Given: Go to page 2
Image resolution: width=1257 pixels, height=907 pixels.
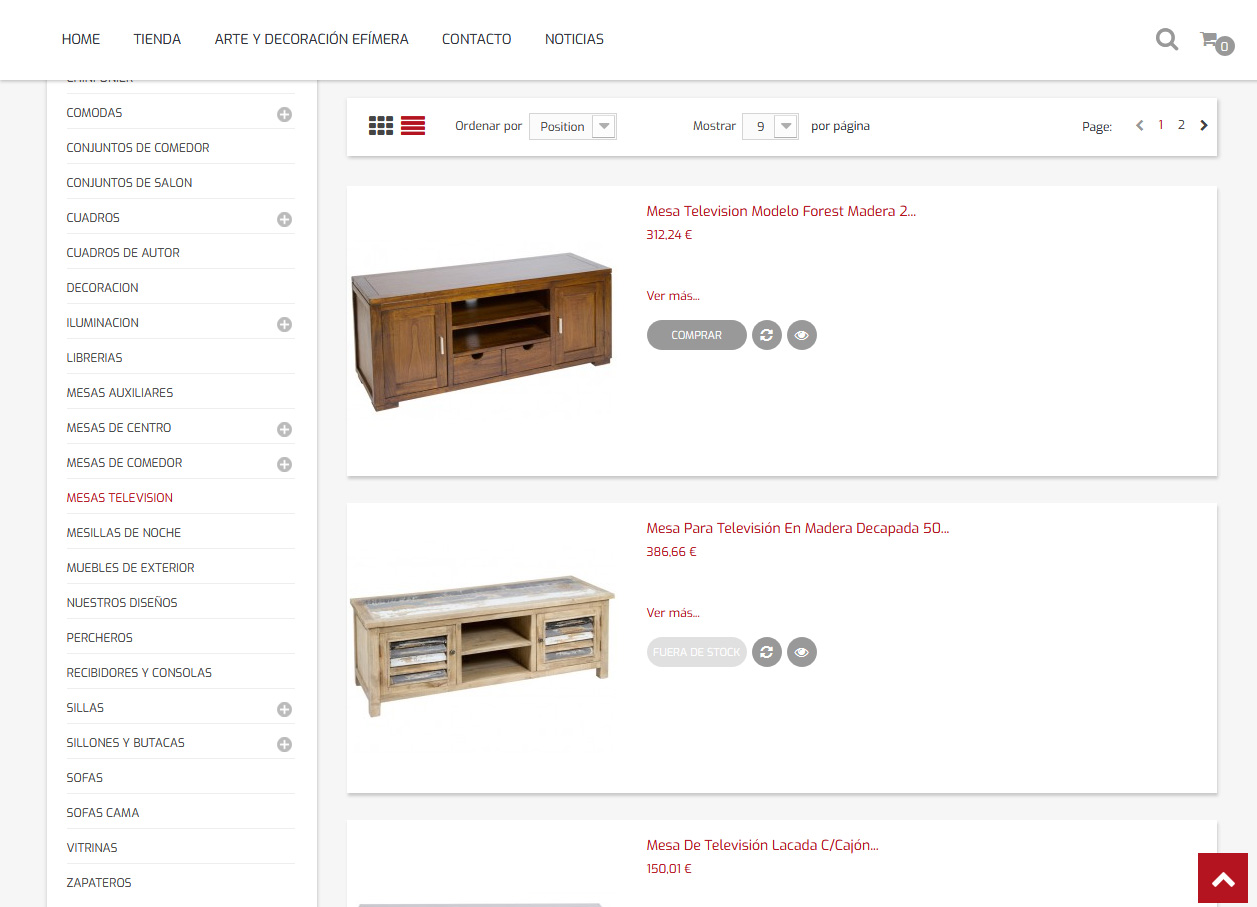Looking at the screenshot, I should pyautogui.click(x=1181, y=126).
